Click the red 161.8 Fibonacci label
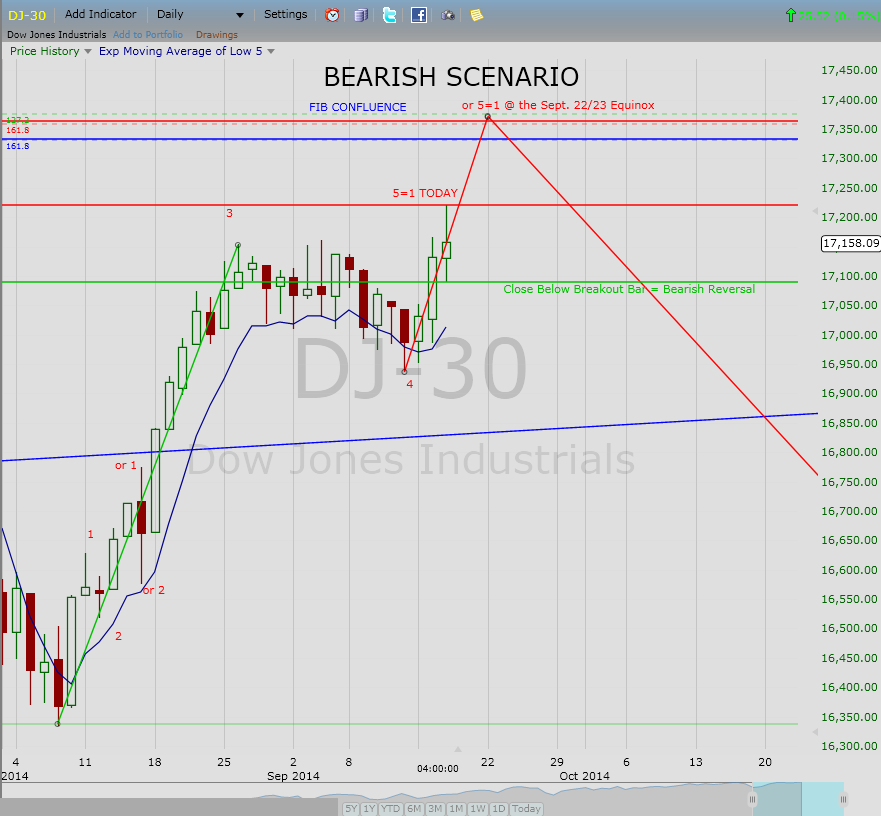Image resolution: width=881 pixels, height=816 pixels. click(17, 130)
